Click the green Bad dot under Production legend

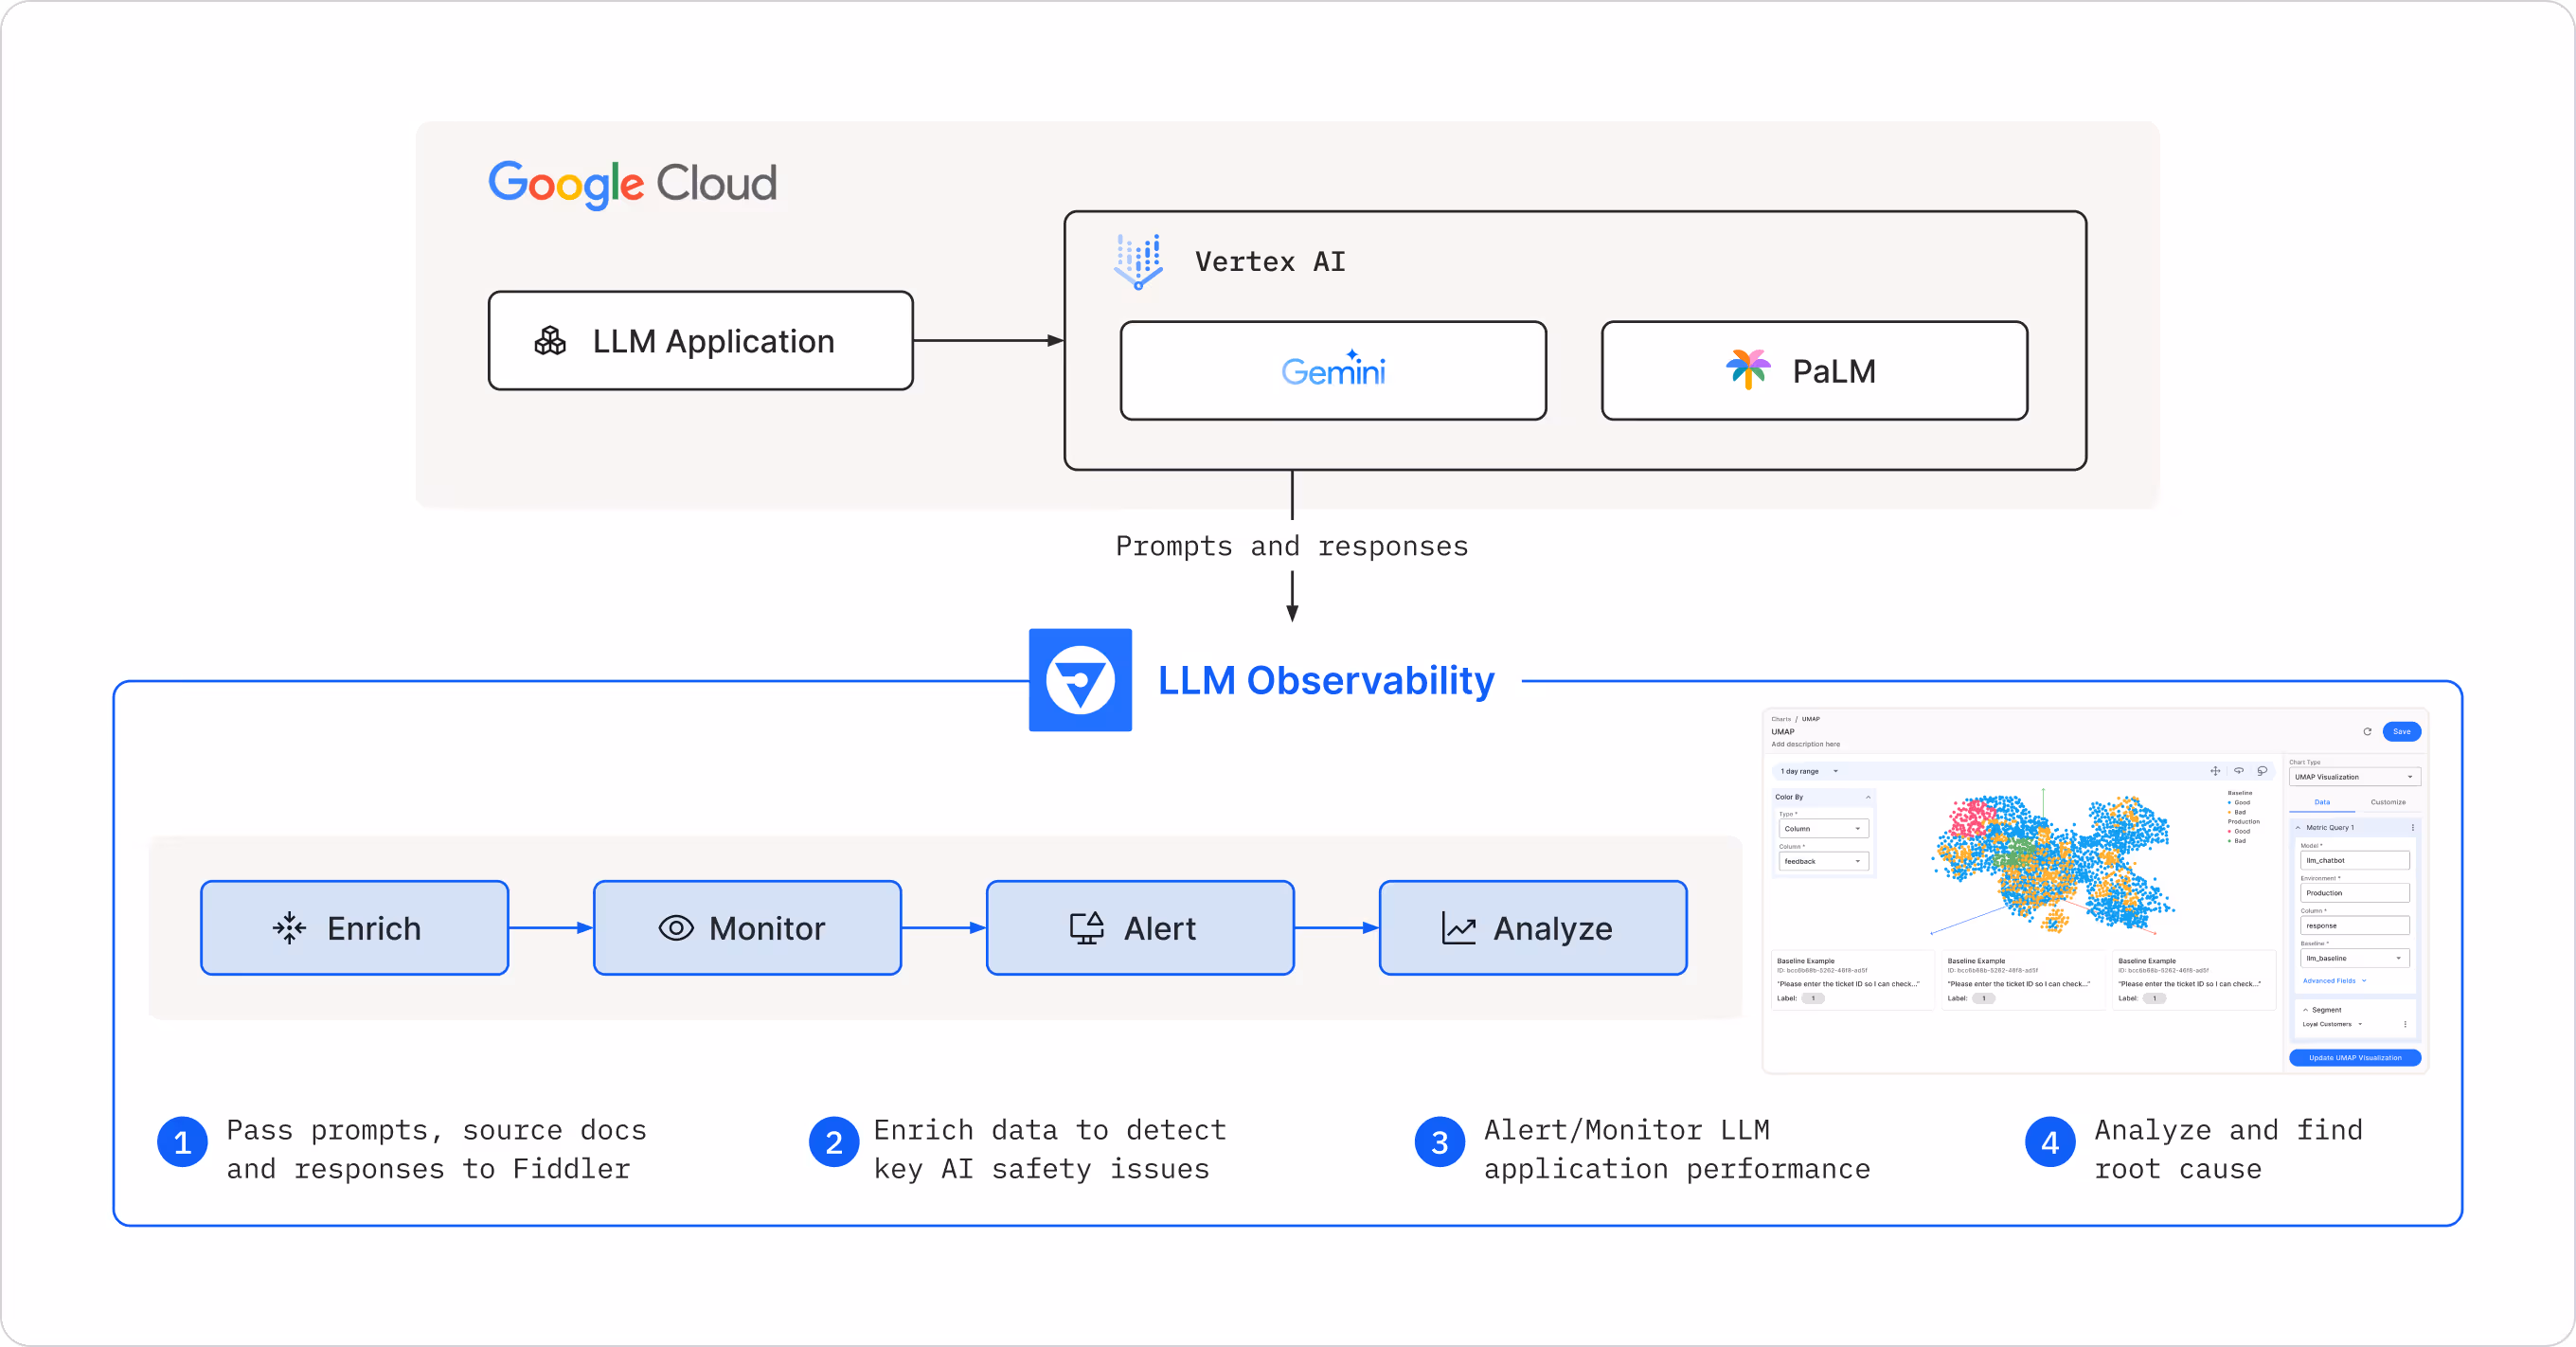pyautogui.click(x=2230, y=841)
